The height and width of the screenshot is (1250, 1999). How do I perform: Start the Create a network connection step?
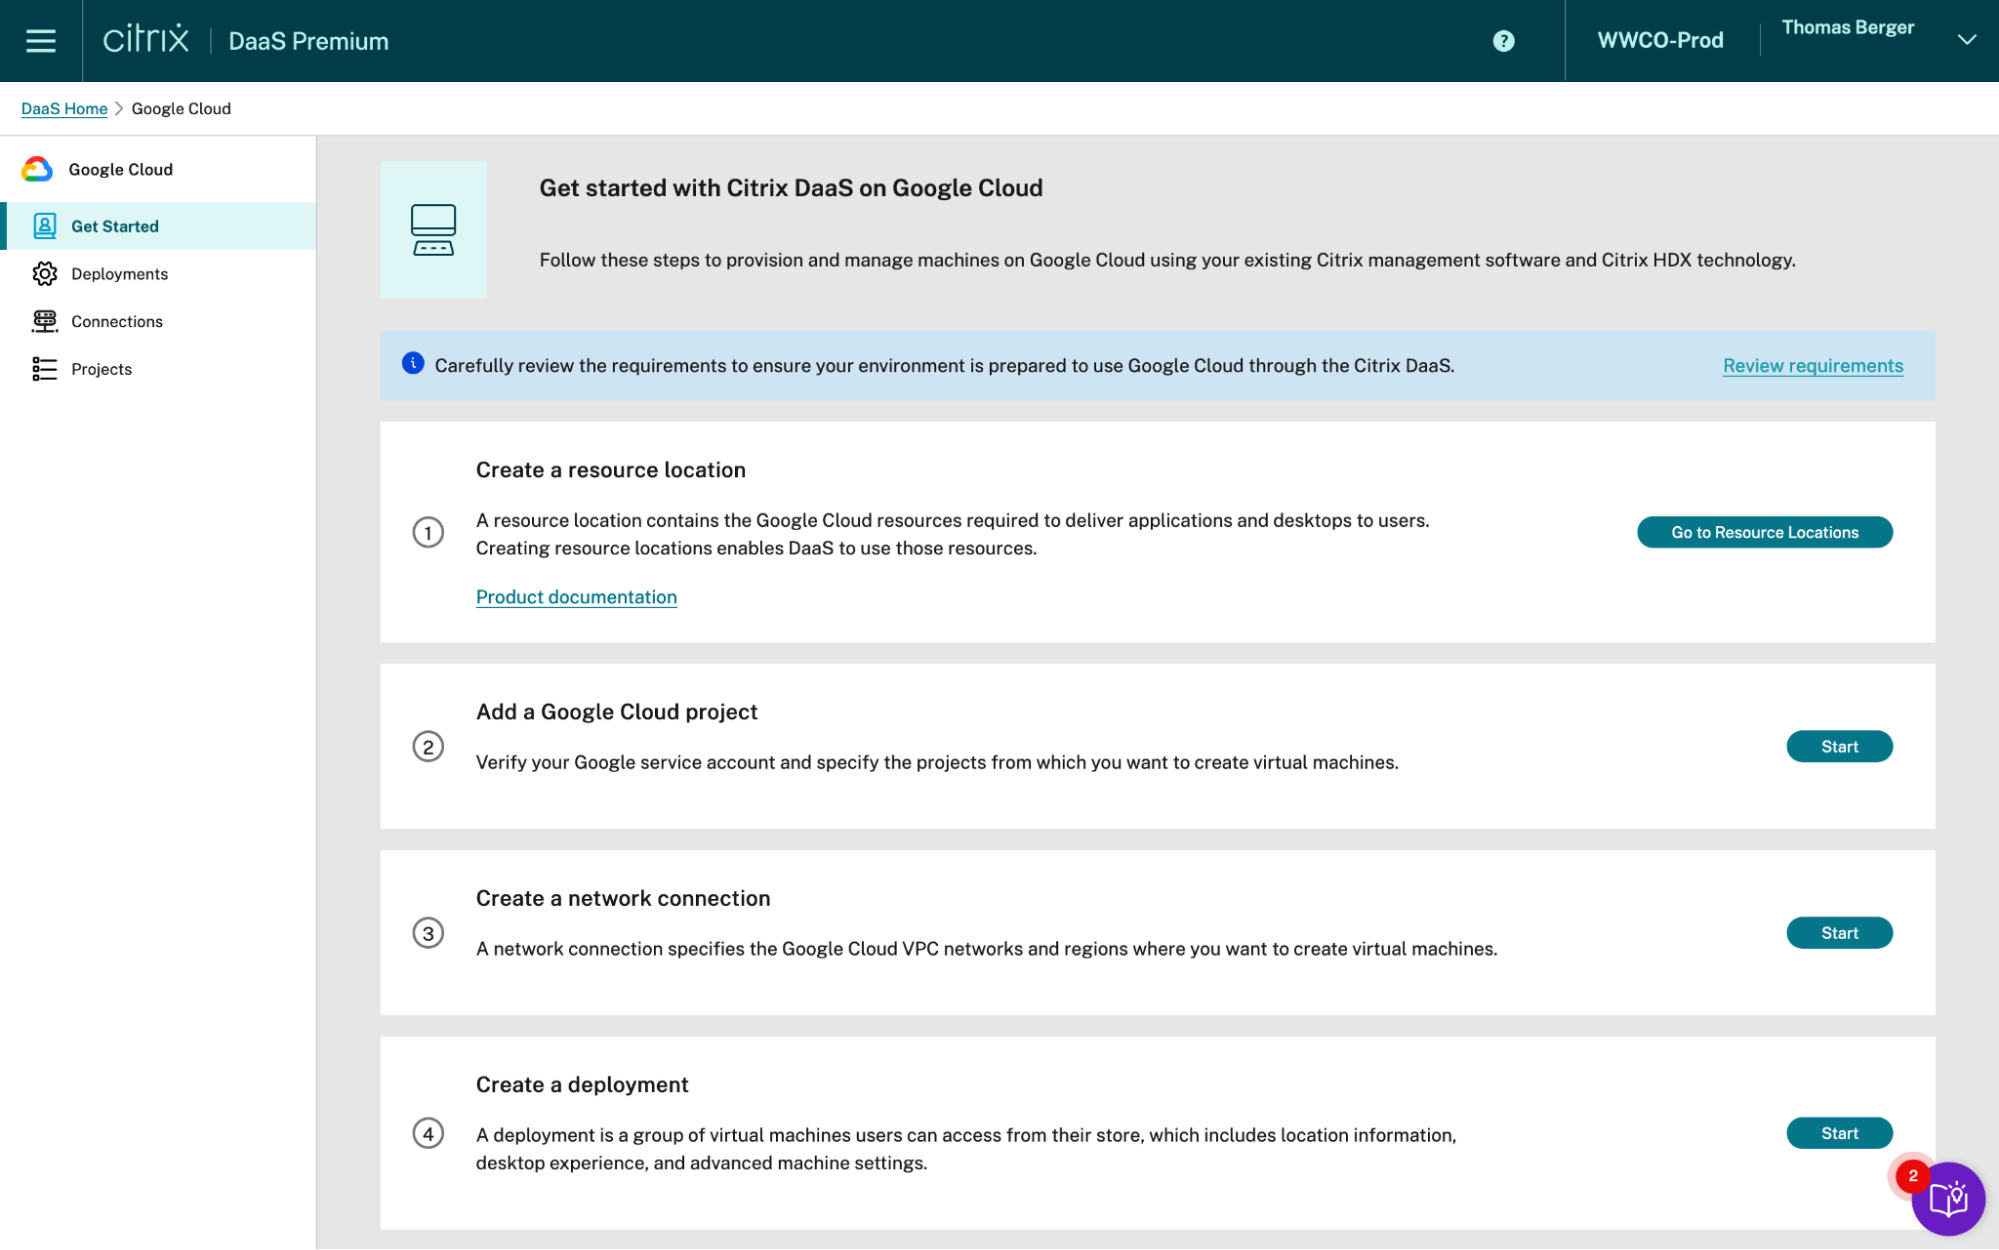coord(1838,933)
